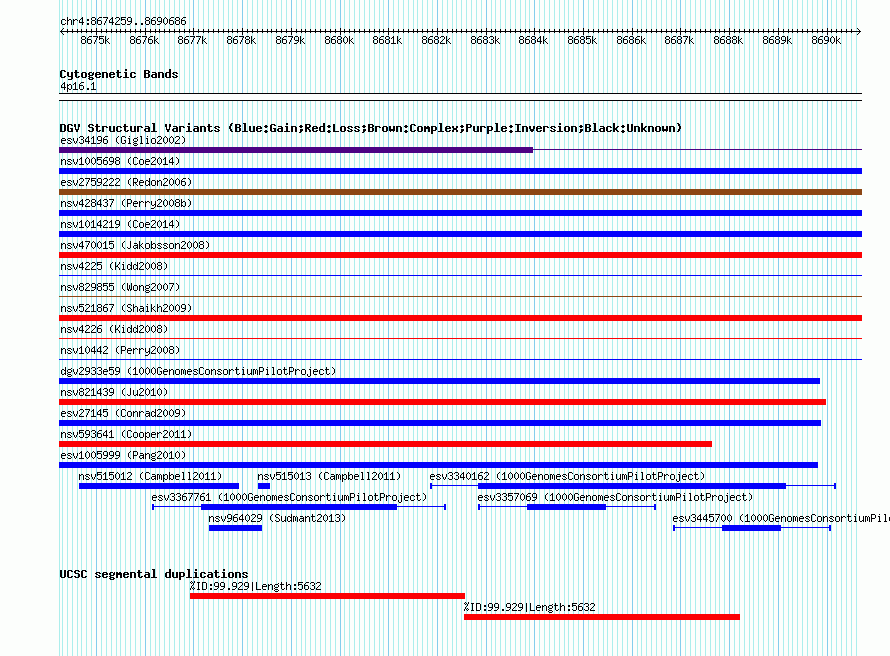Click the blue nsv1005698 gain bar
890x656 pixels.
[x=460, y=171]
